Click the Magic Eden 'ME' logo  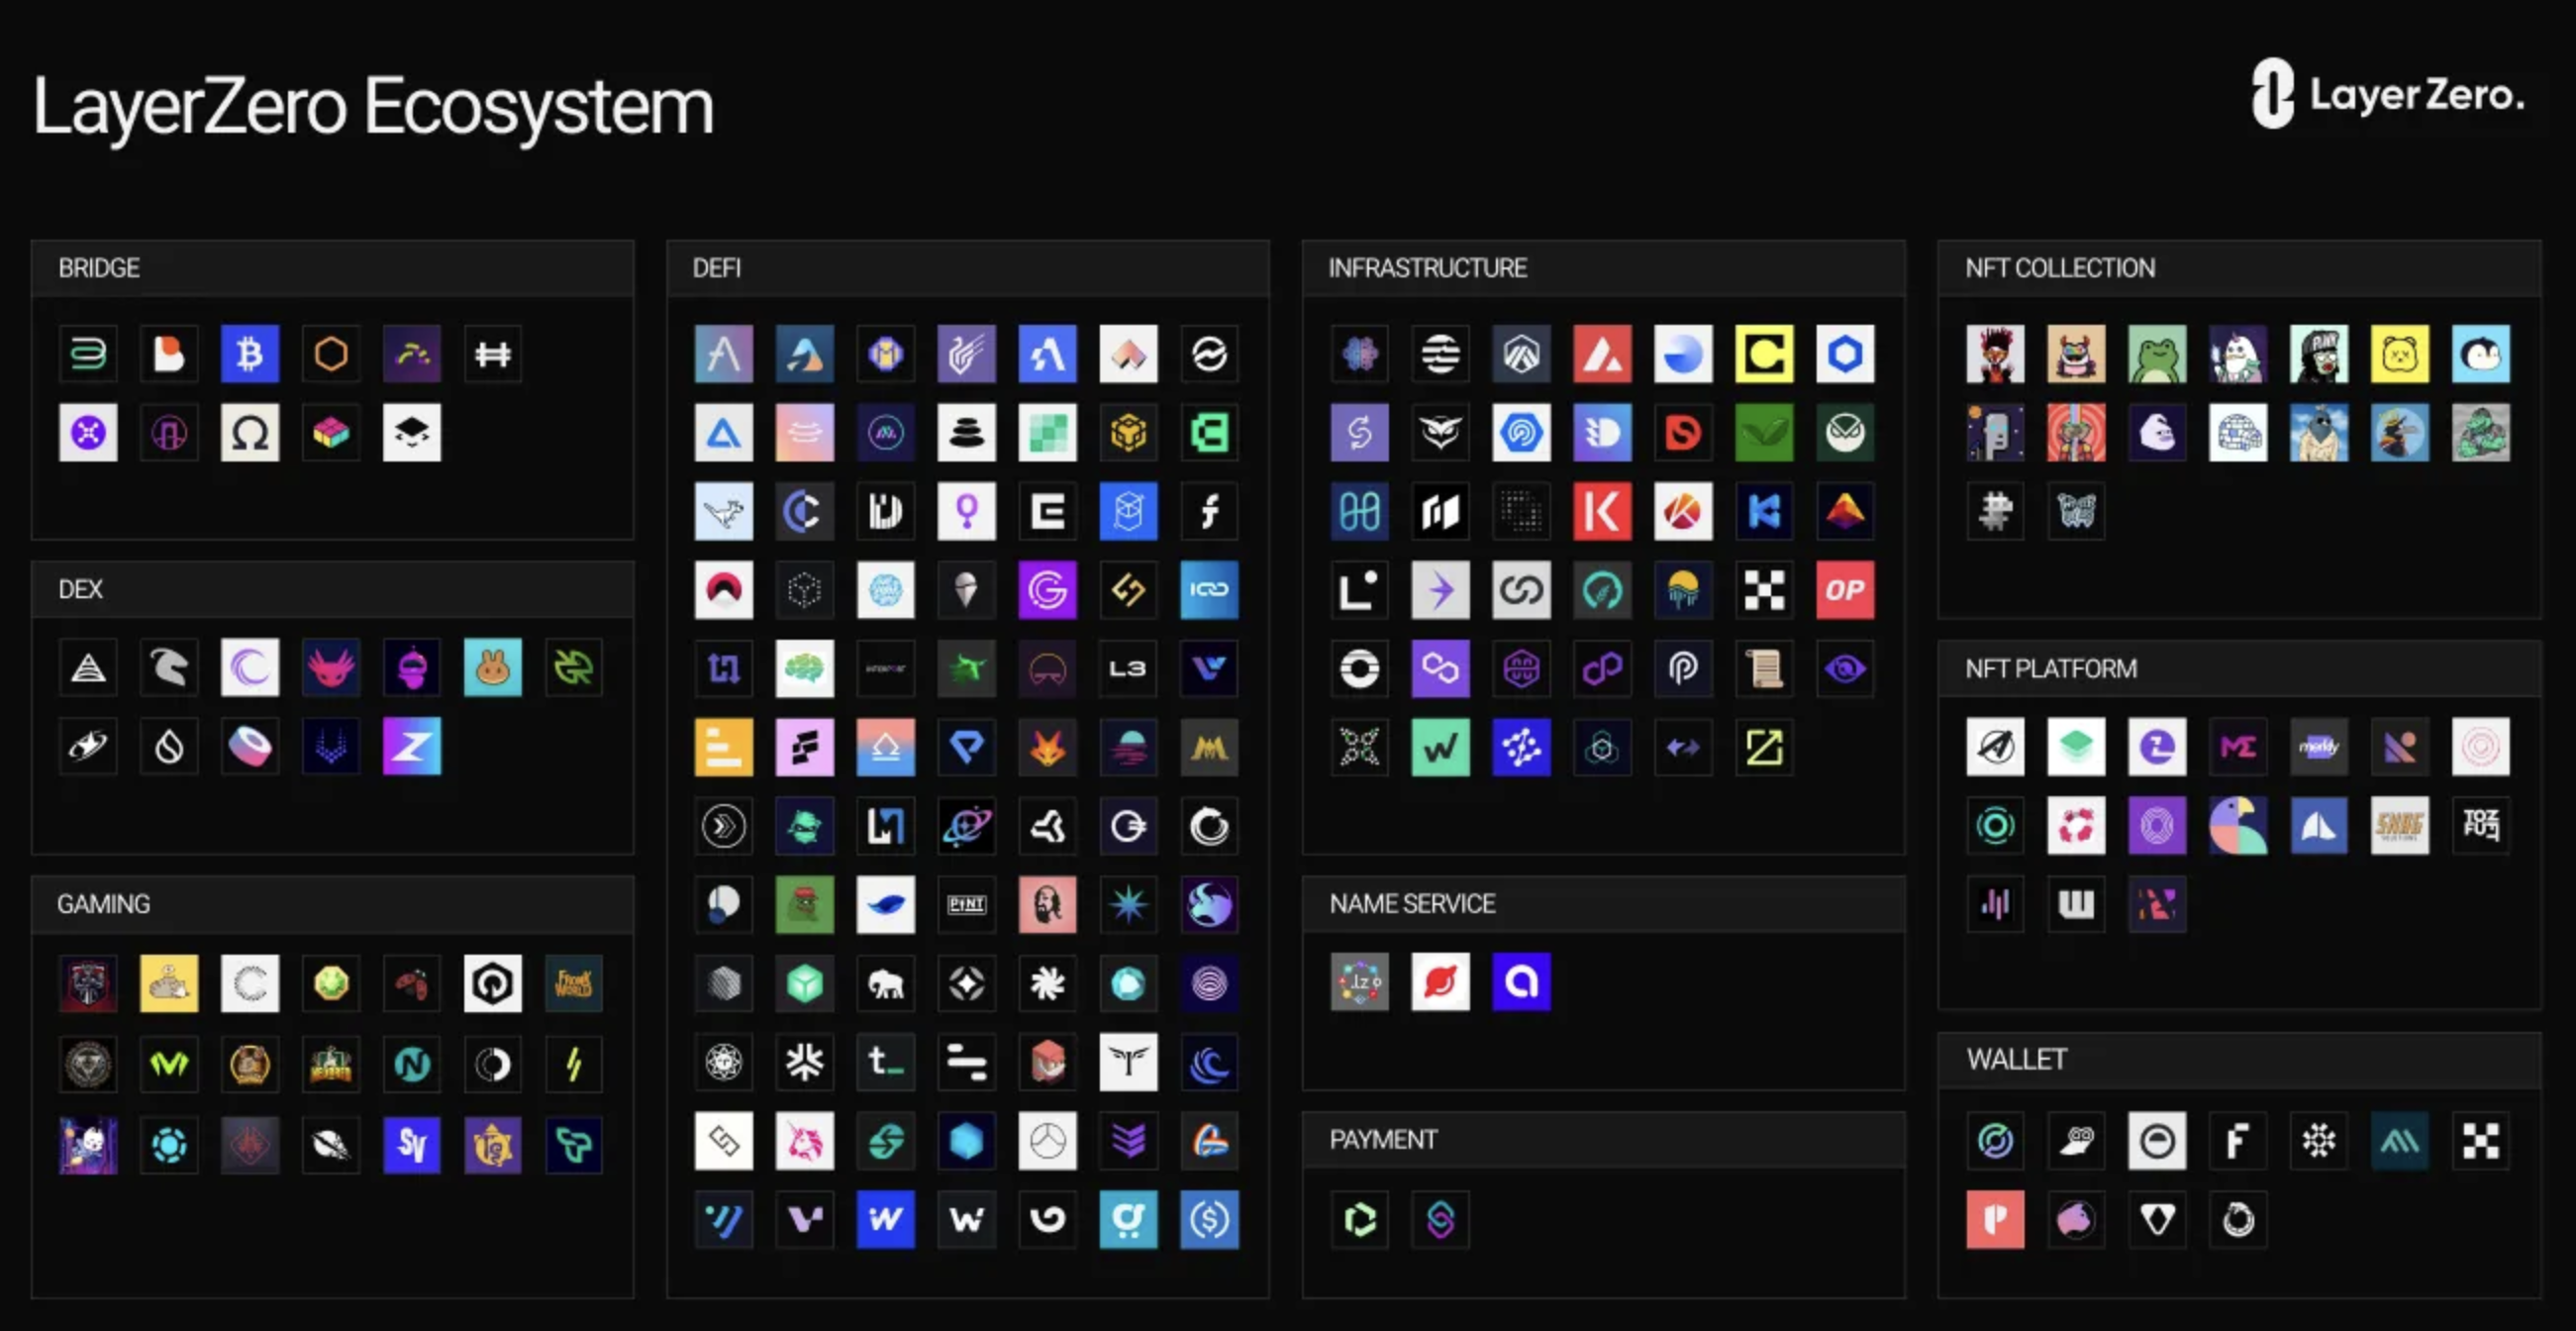coord(2238,747)
